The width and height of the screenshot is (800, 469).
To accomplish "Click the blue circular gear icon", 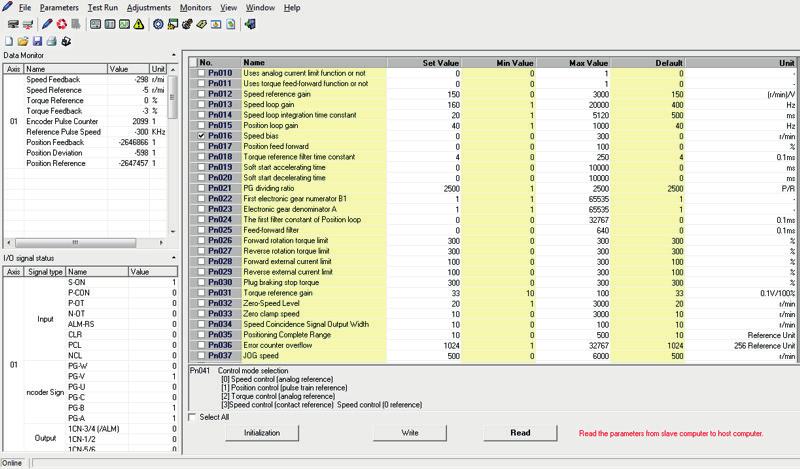I will pyautogui.click(x=158, y=24).
